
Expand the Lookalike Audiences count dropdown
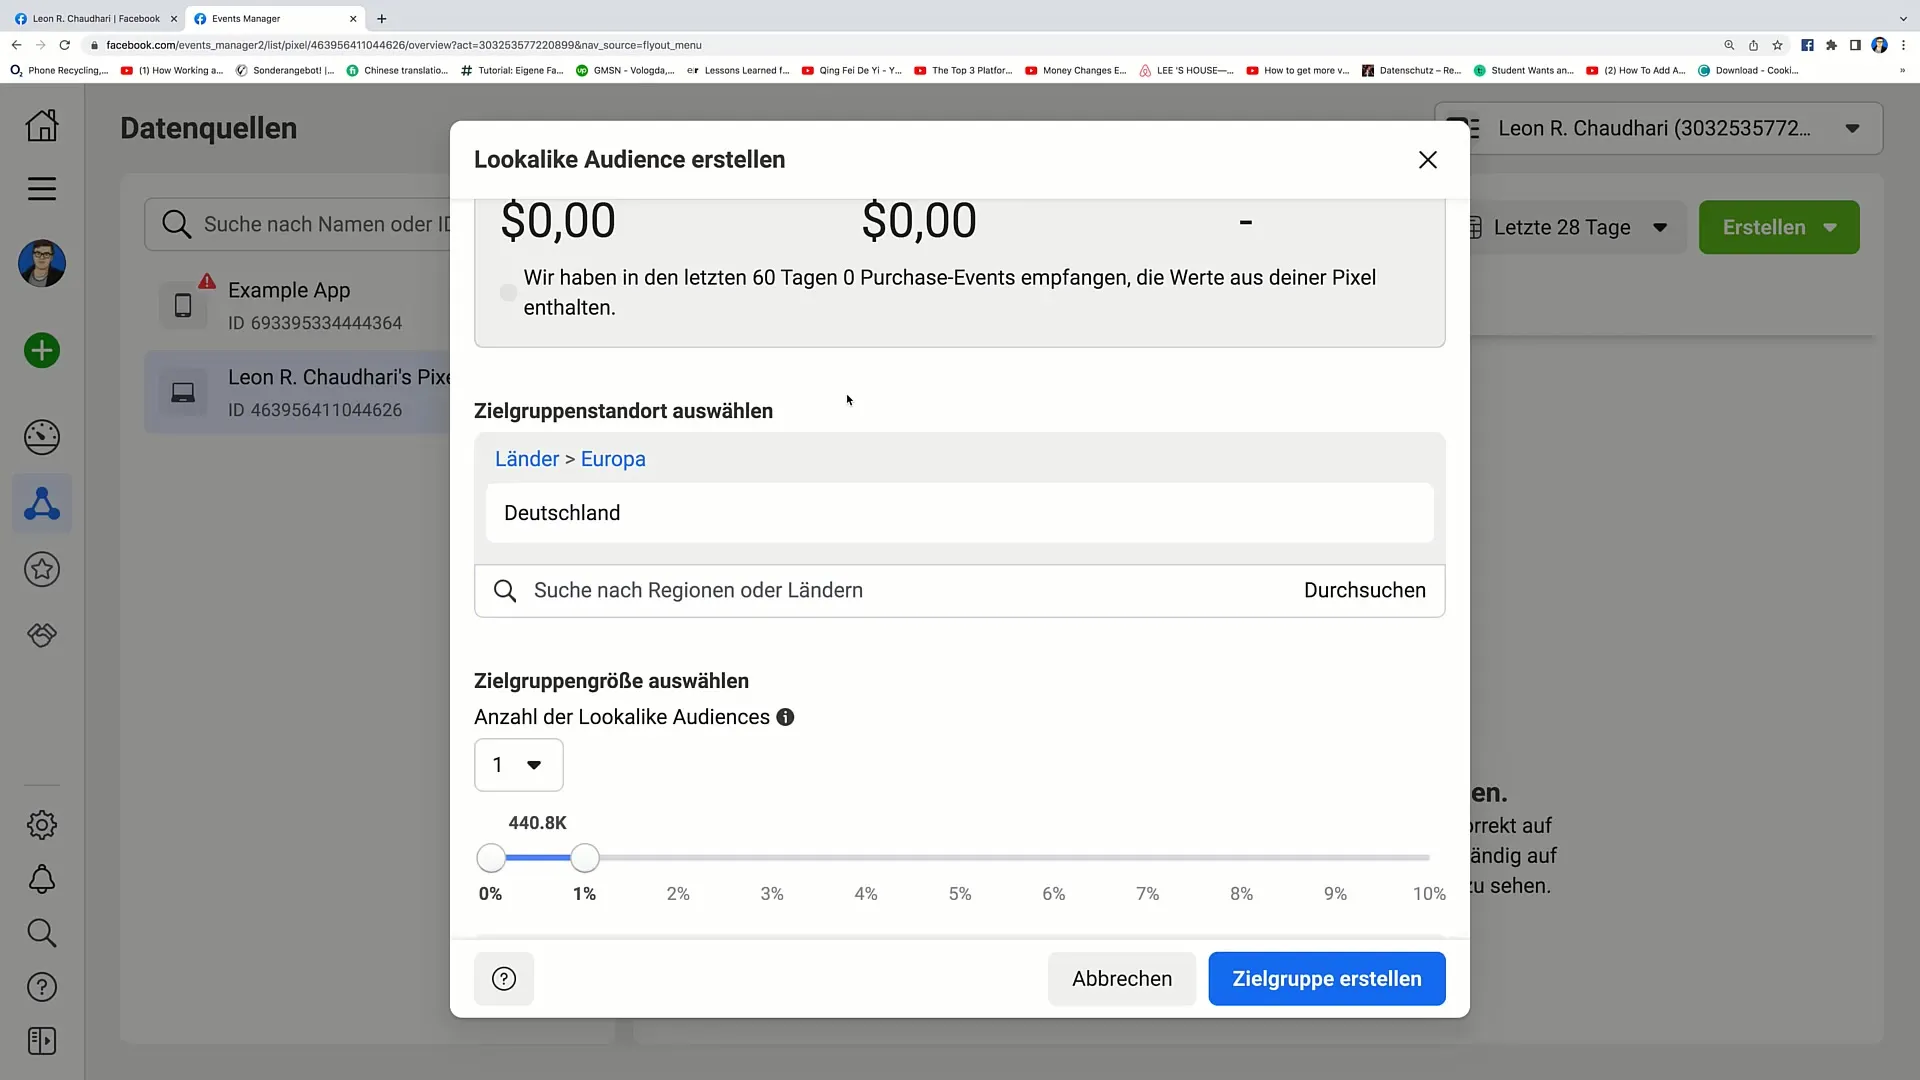click(x=520, y=765)
